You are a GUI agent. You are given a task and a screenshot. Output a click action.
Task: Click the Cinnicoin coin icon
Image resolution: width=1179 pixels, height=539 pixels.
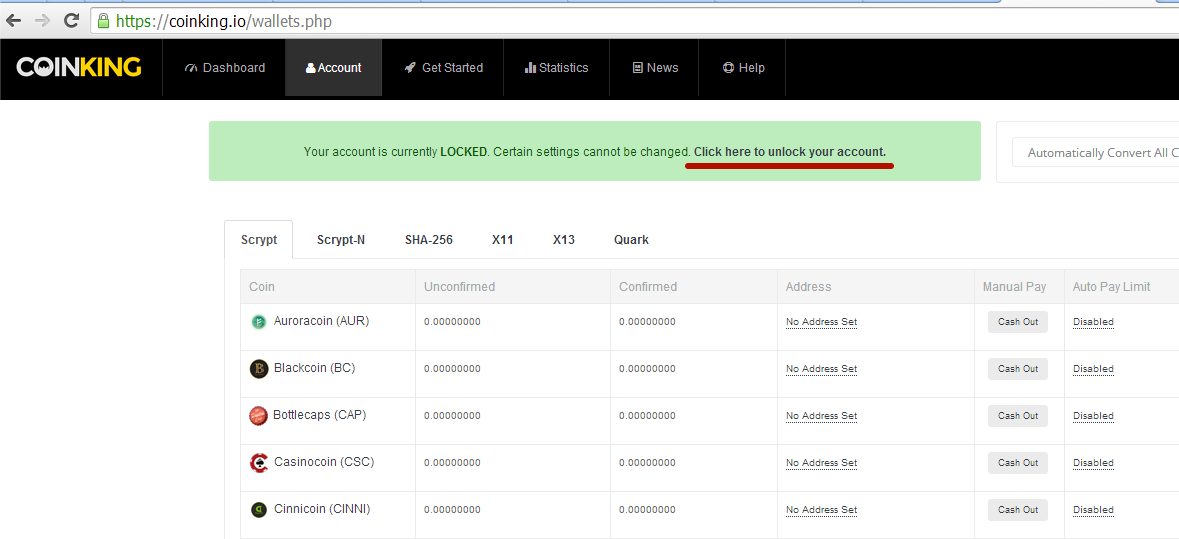coord(258,510)
